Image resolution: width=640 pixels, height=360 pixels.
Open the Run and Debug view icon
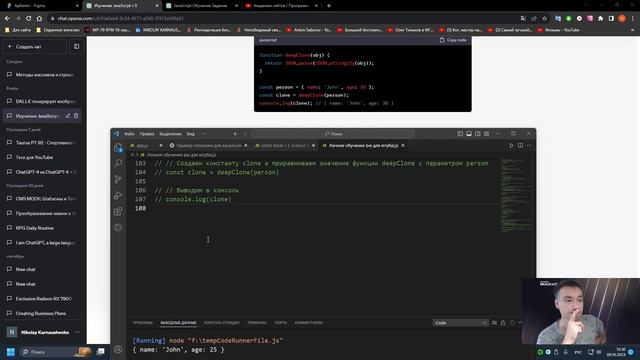[x=118, y=195]
